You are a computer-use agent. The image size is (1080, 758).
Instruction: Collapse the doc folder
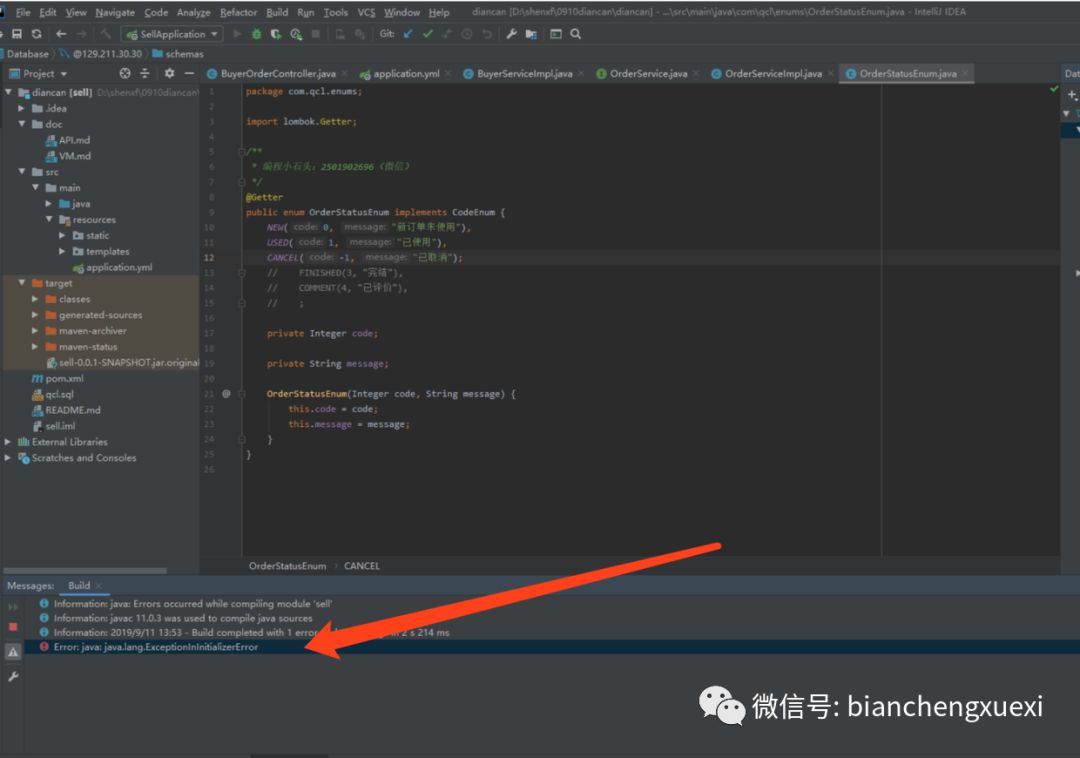click(21, 124)
